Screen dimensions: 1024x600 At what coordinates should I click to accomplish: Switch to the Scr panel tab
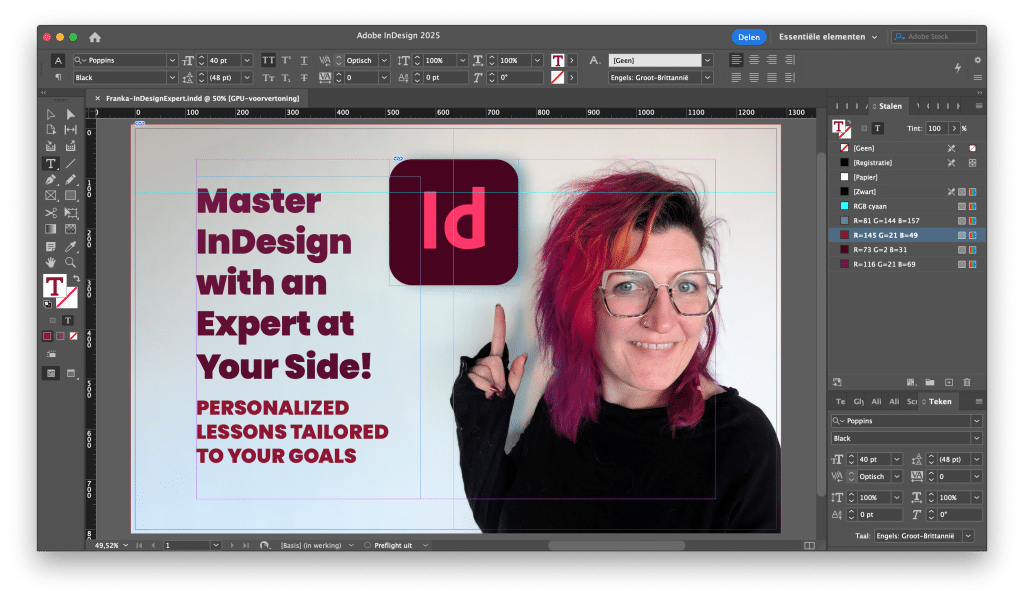point(912,402)
